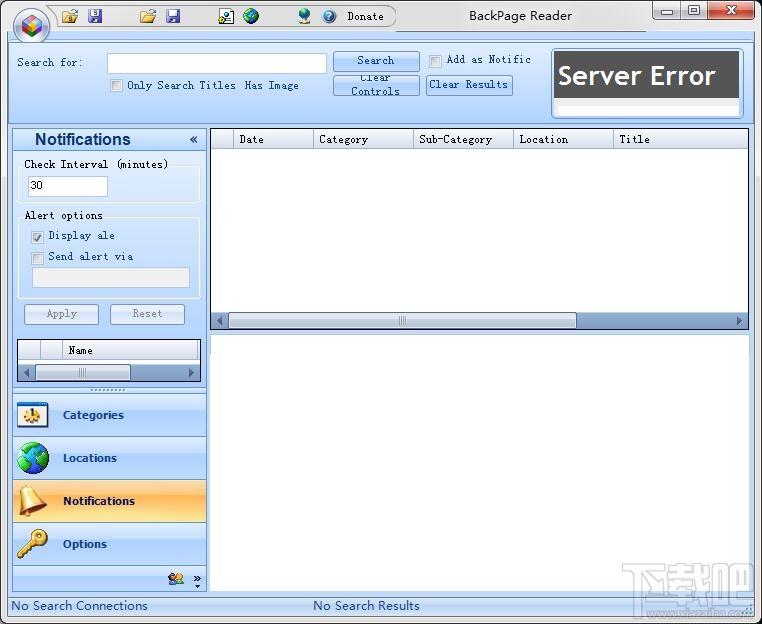The width and height of the screenshot is (762, 624).
Task: Click the Options key icon
Action: click(x=32, y=544)
